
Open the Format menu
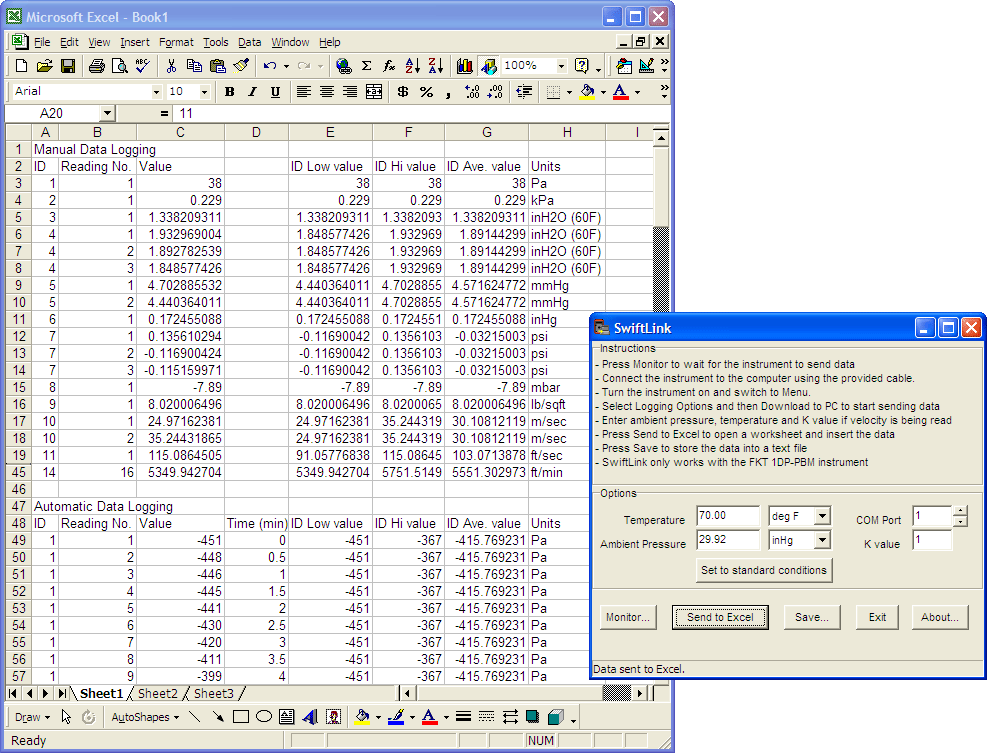176,42
